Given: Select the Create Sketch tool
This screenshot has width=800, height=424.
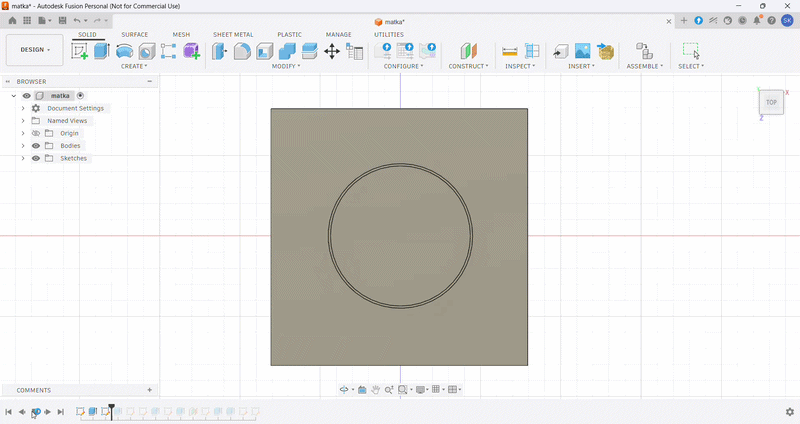Looking at the screenshot, I should pyautogui.click(x=80, y=51).
